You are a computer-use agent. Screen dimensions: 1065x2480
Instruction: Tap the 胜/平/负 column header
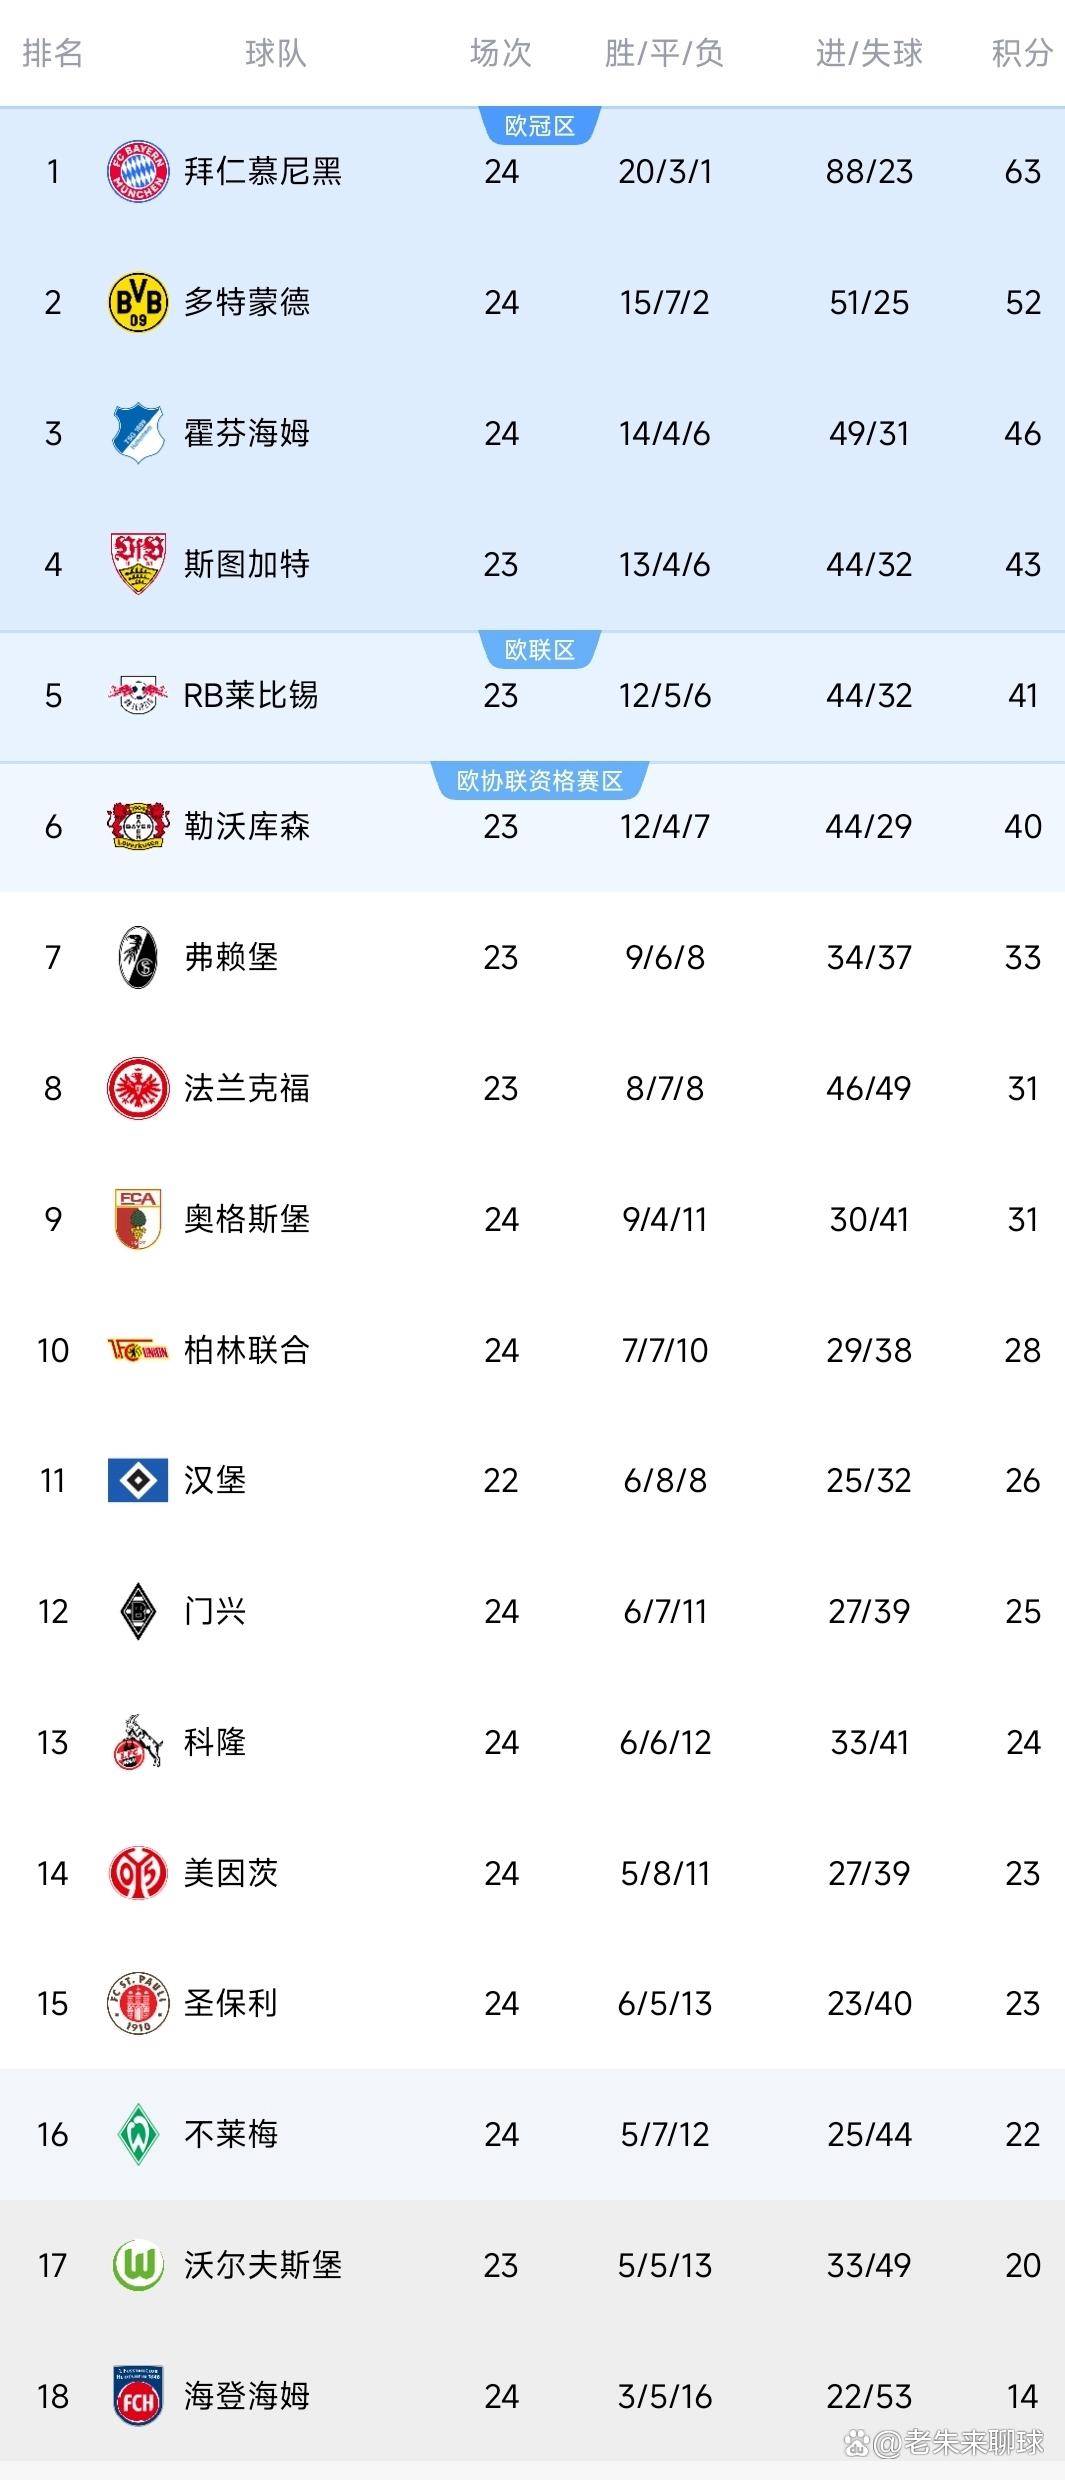[664, 53]
